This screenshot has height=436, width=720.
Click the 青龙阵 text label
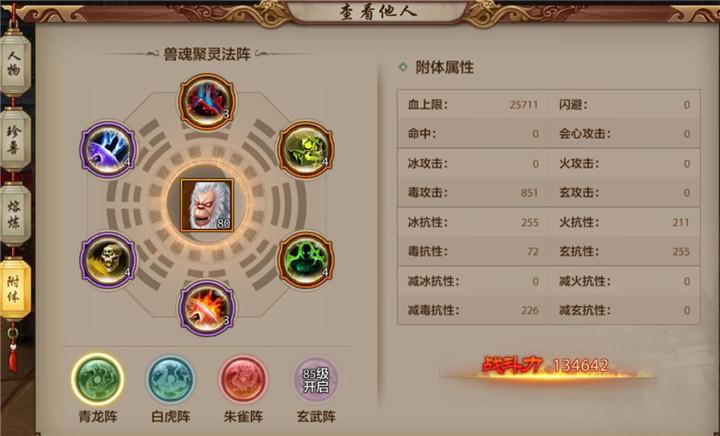(x=98, y=416)
